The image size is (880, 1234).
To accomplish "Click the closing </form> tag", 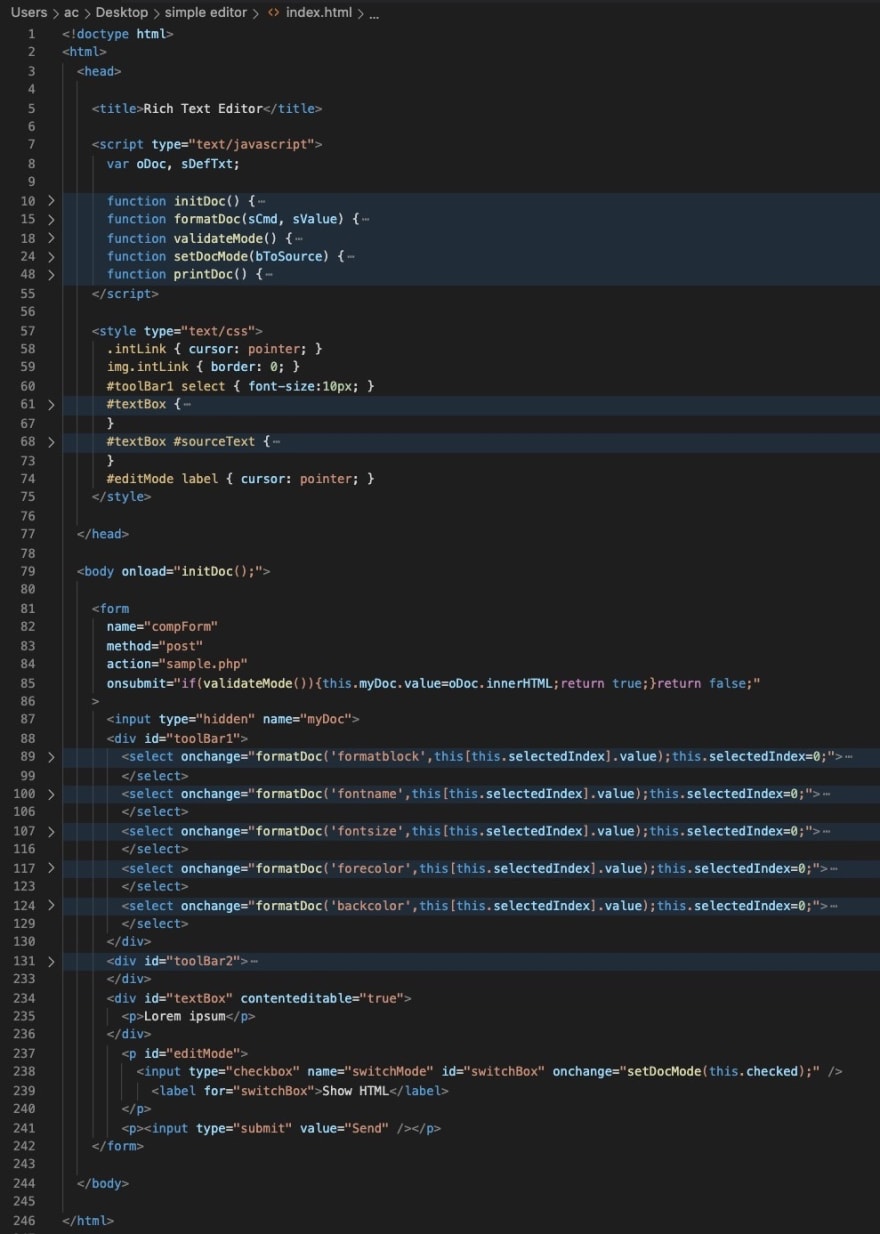I will click(x=118, y=1146).
